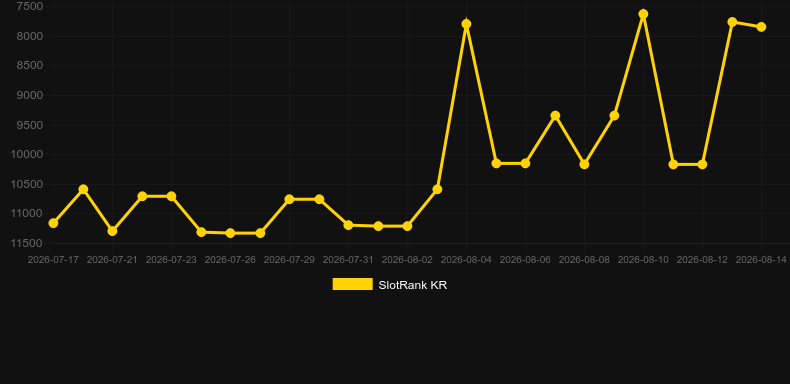
Task: Select the data point at 2026-07-31
Action: (348, 225)
